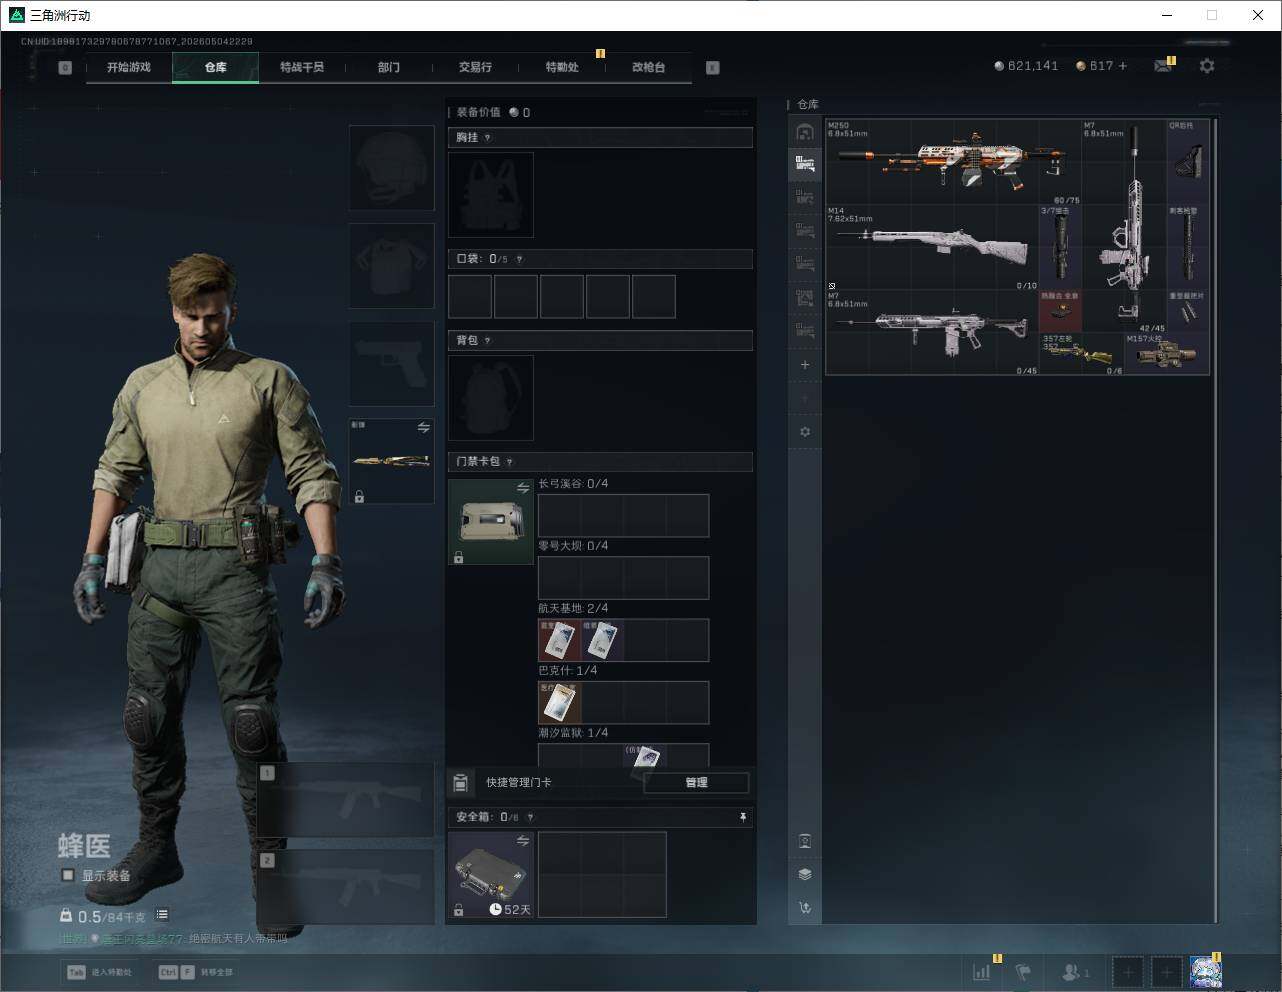Screen dimensions: 1282x992
Task: Select the .357 revolver in stash
Action: tap(1082, 354)
